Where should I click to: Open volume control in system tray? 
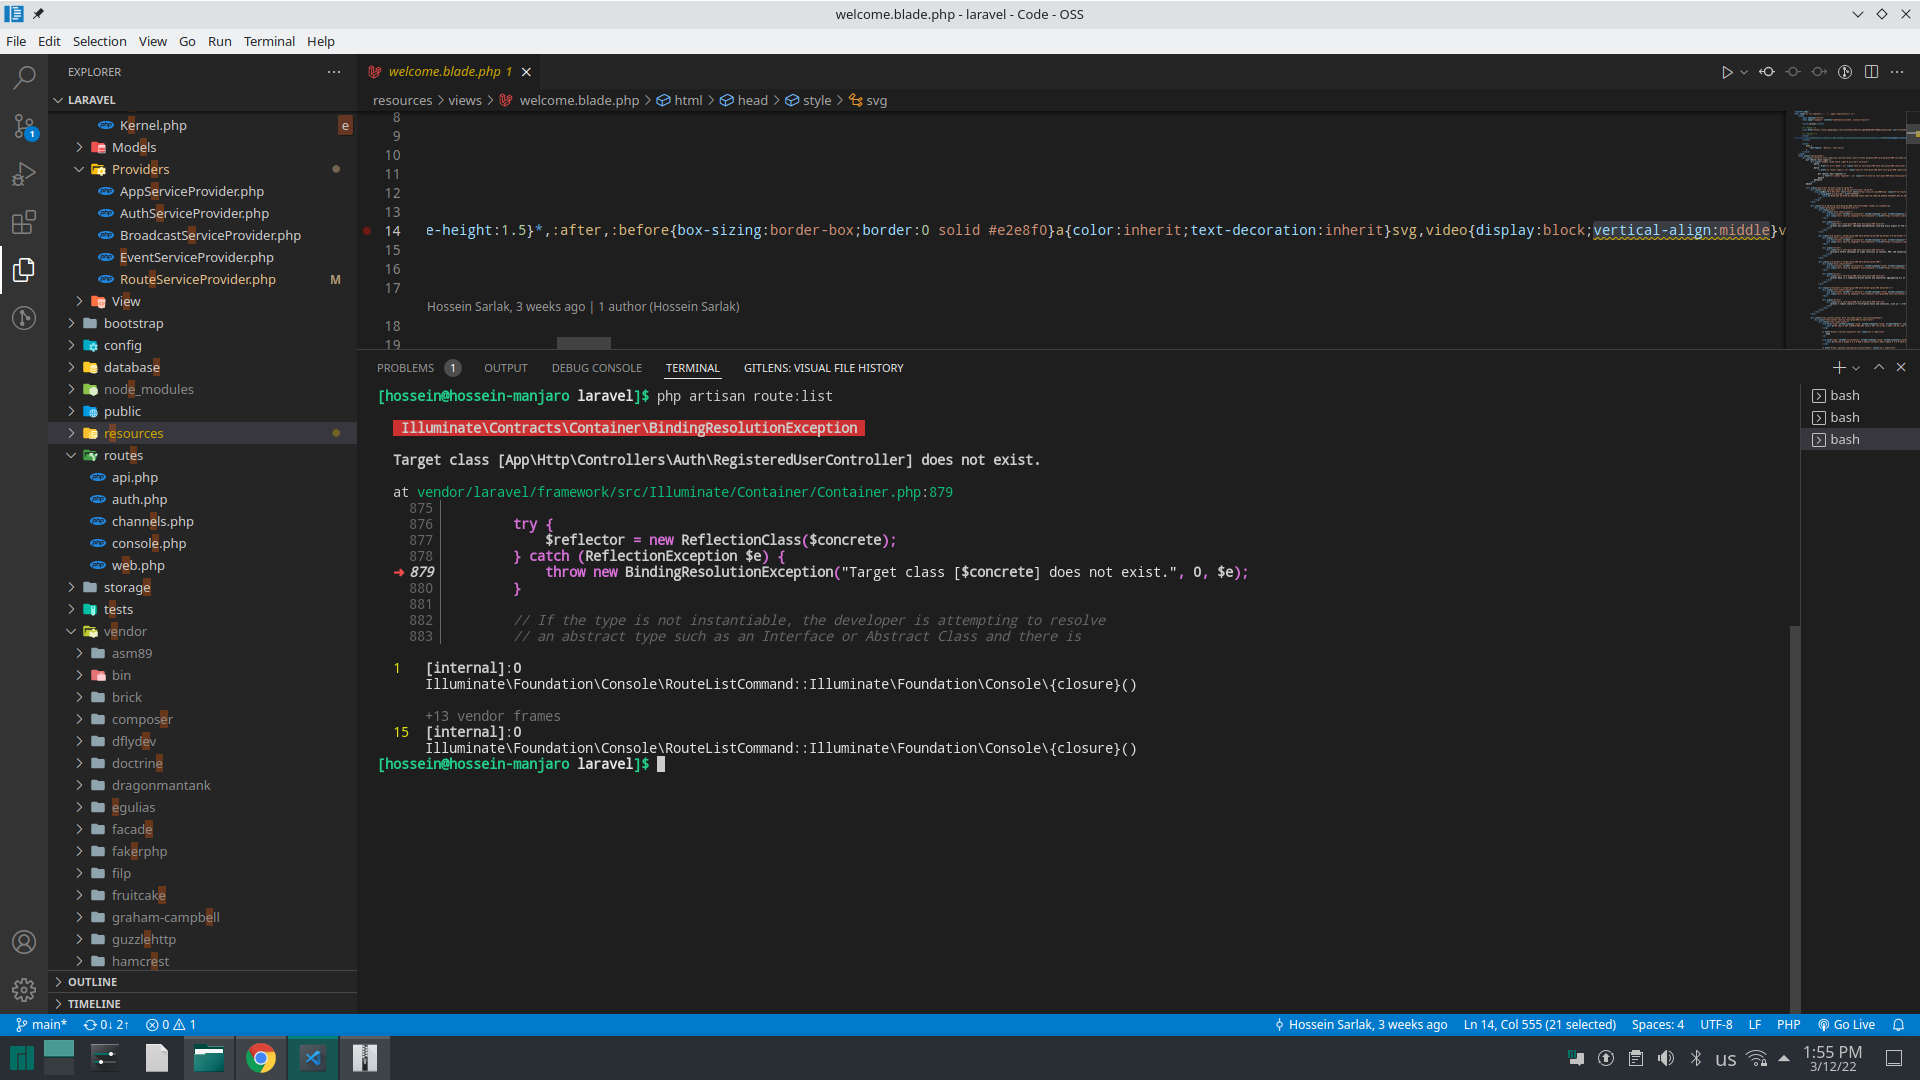click(x=1666, y=1058)
